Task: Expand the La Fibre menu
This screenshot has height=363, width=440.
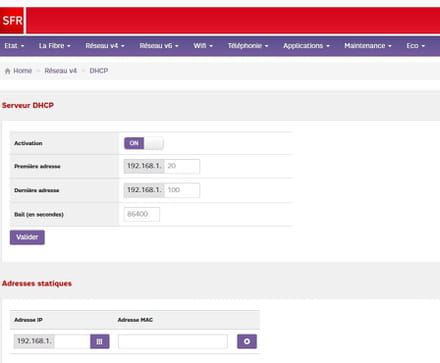Action: point(55,46)
